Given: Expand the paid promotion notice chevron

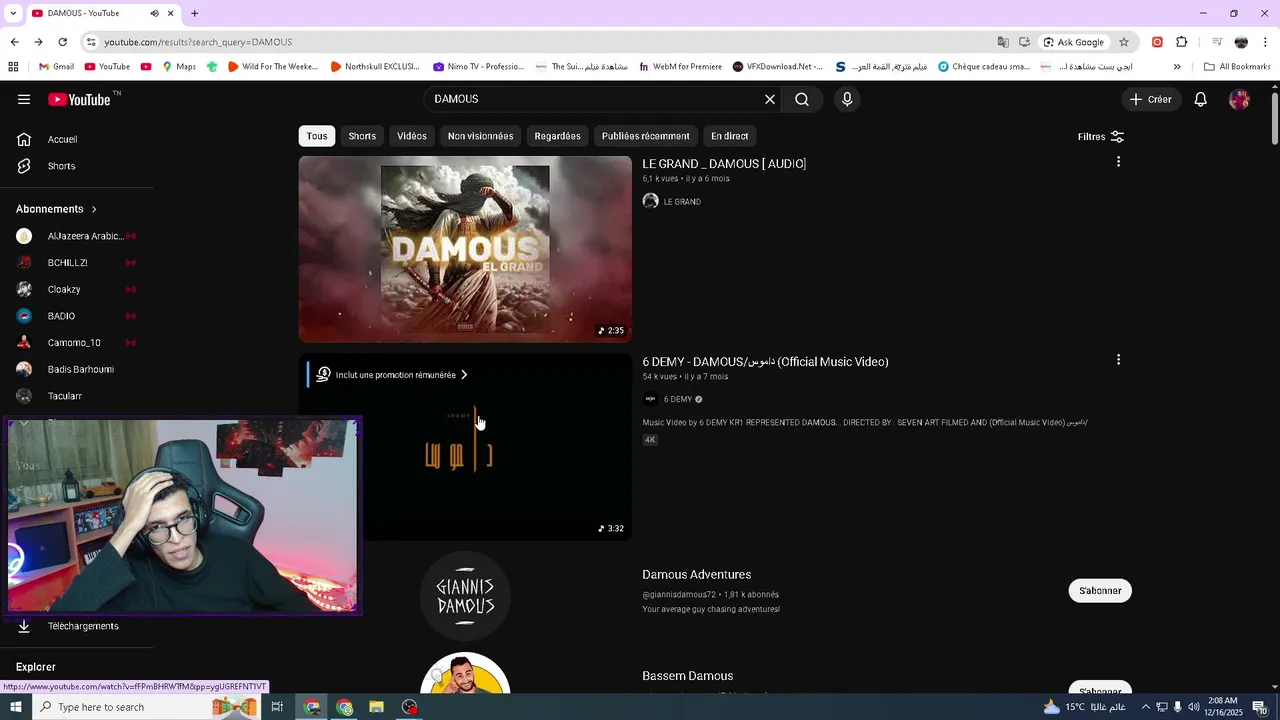Looking at the screenshot, I should 464,375.
